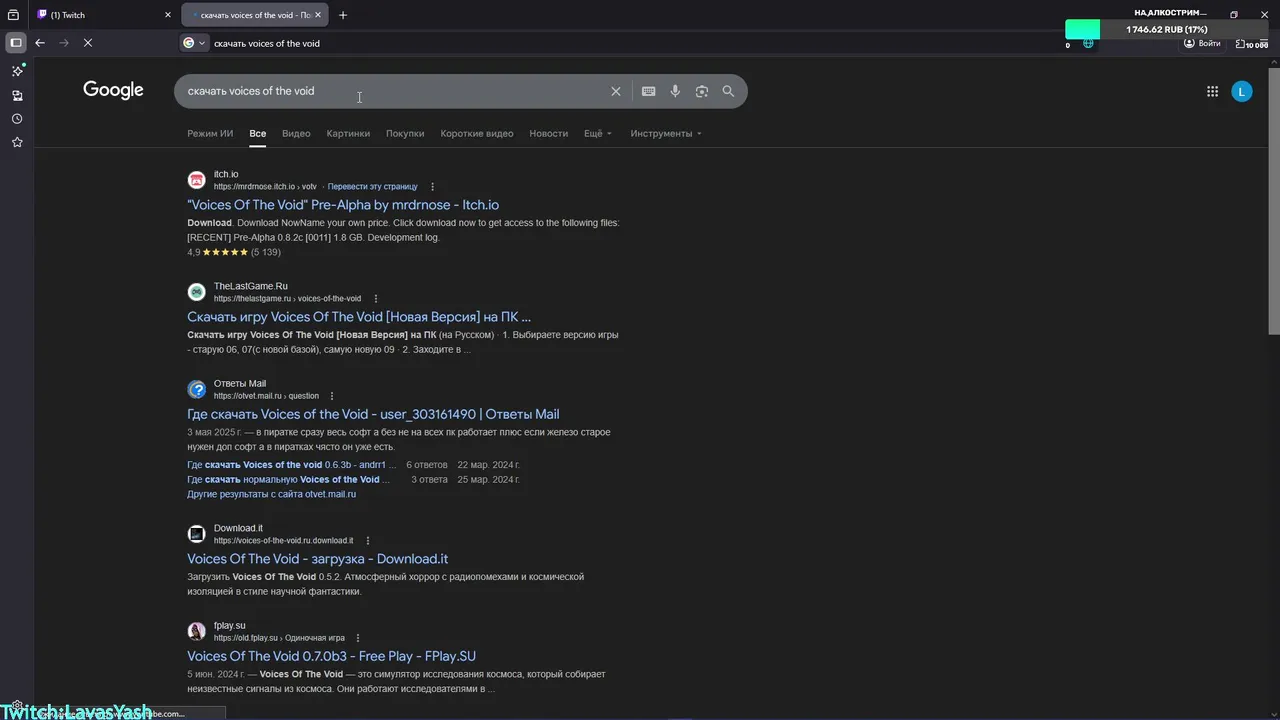Select the Новости search tab
Screen dimensions: 1280x720
[549, 133]
